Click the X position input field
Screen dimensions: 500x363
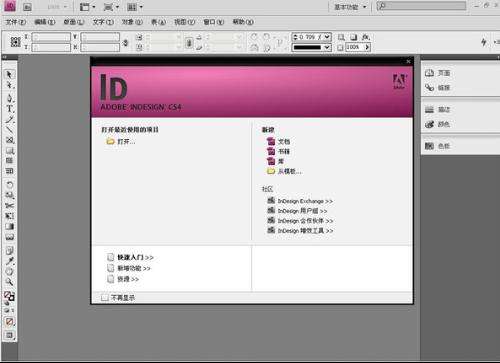pyautogui.click(x=51, y=37)
